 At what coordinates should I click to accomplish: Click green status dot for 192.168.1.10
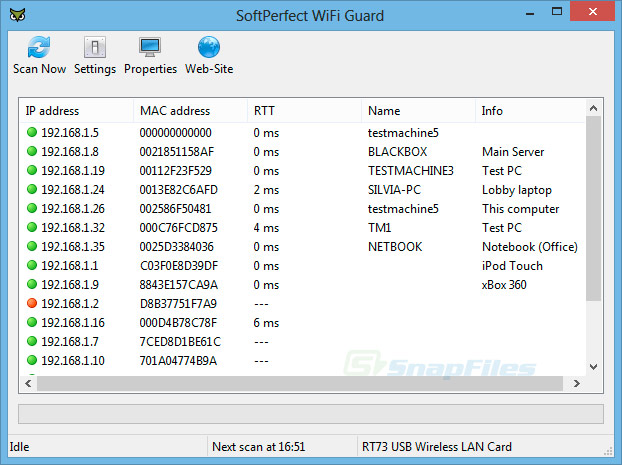point(32,360)
